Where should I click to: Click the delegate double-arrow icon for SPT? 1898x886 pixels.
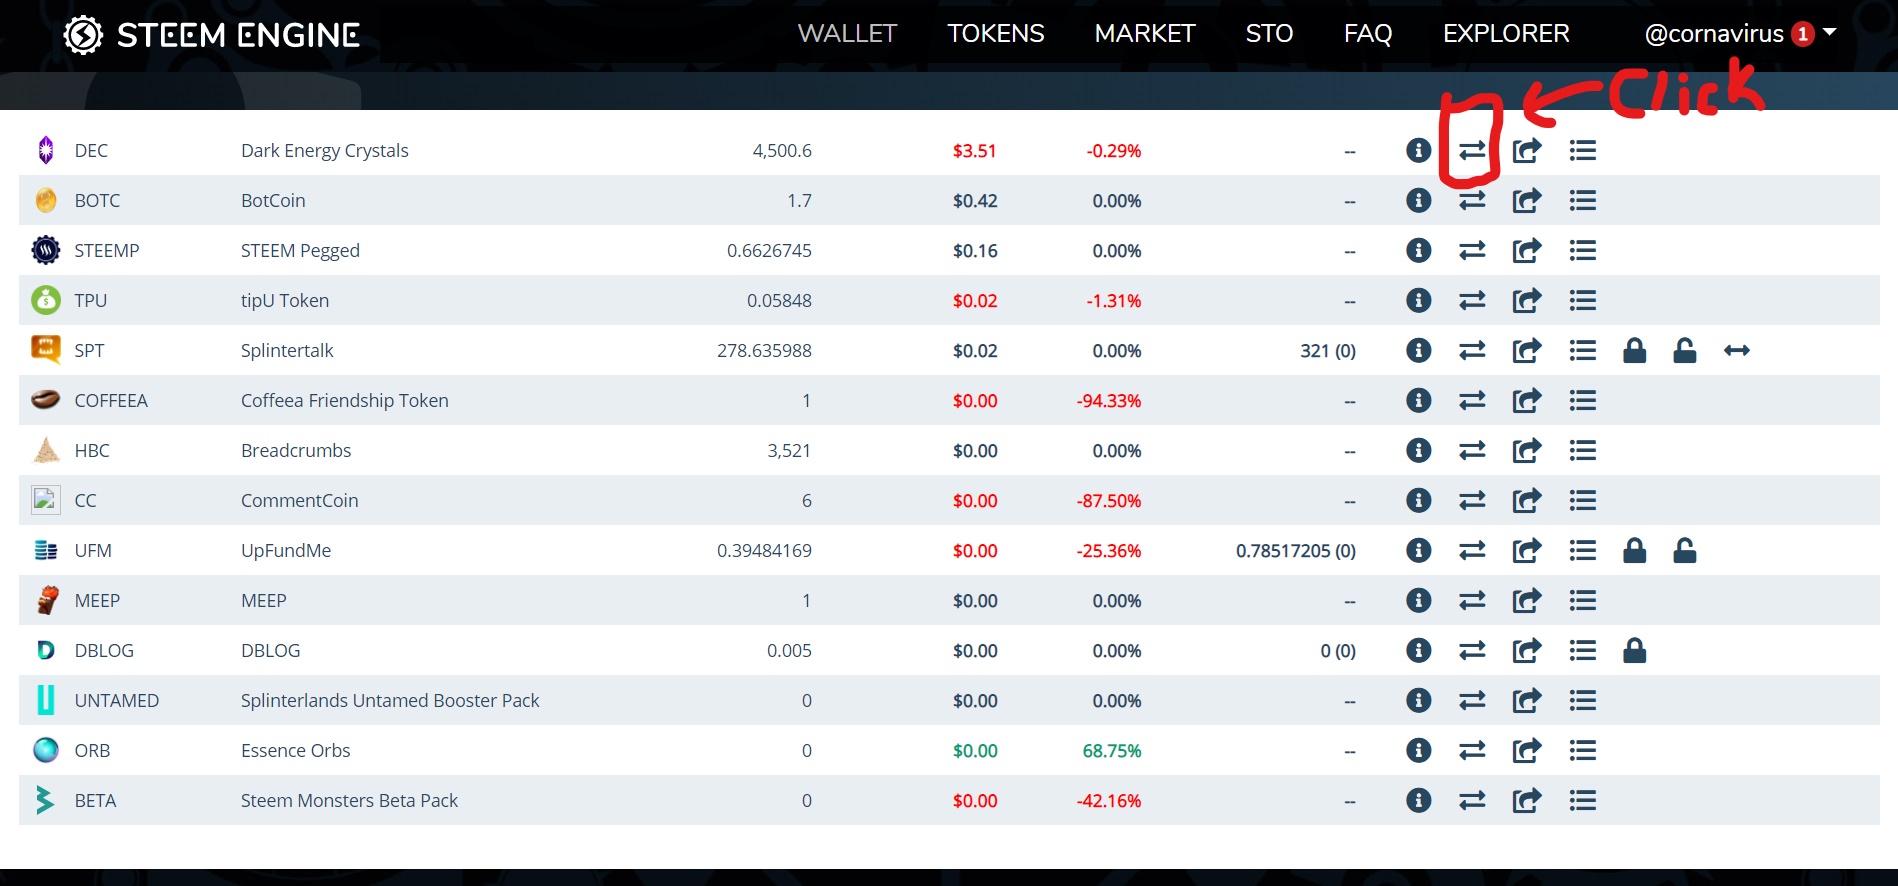tap(1736, 351)
